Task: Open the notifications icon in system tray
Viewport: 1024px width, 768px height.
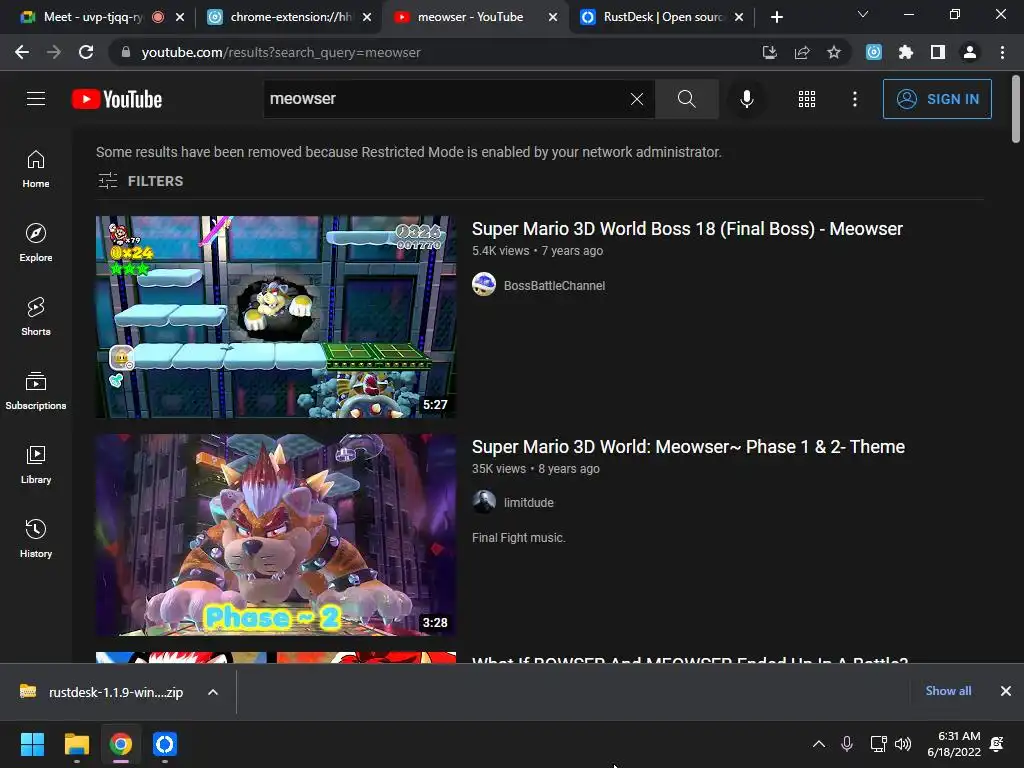Action: tap(997, 744)
